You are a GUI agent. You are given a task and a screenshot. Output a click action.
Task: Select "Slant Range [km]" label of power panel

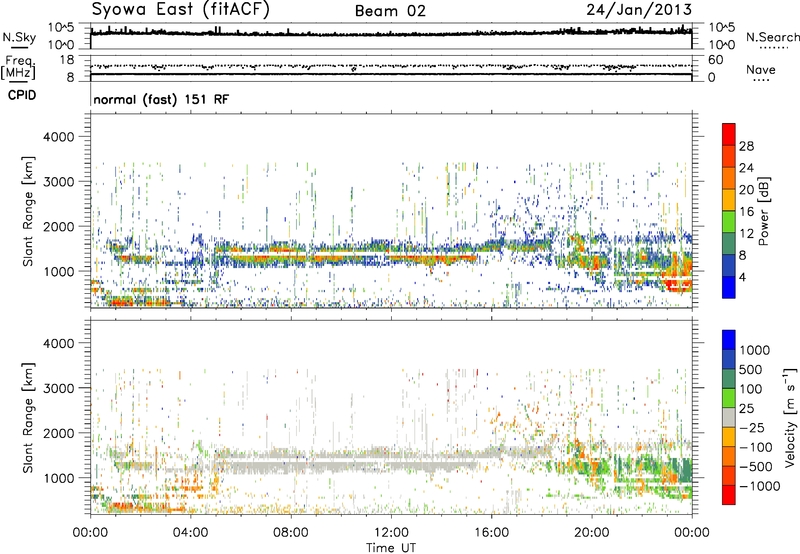point(28,211)
